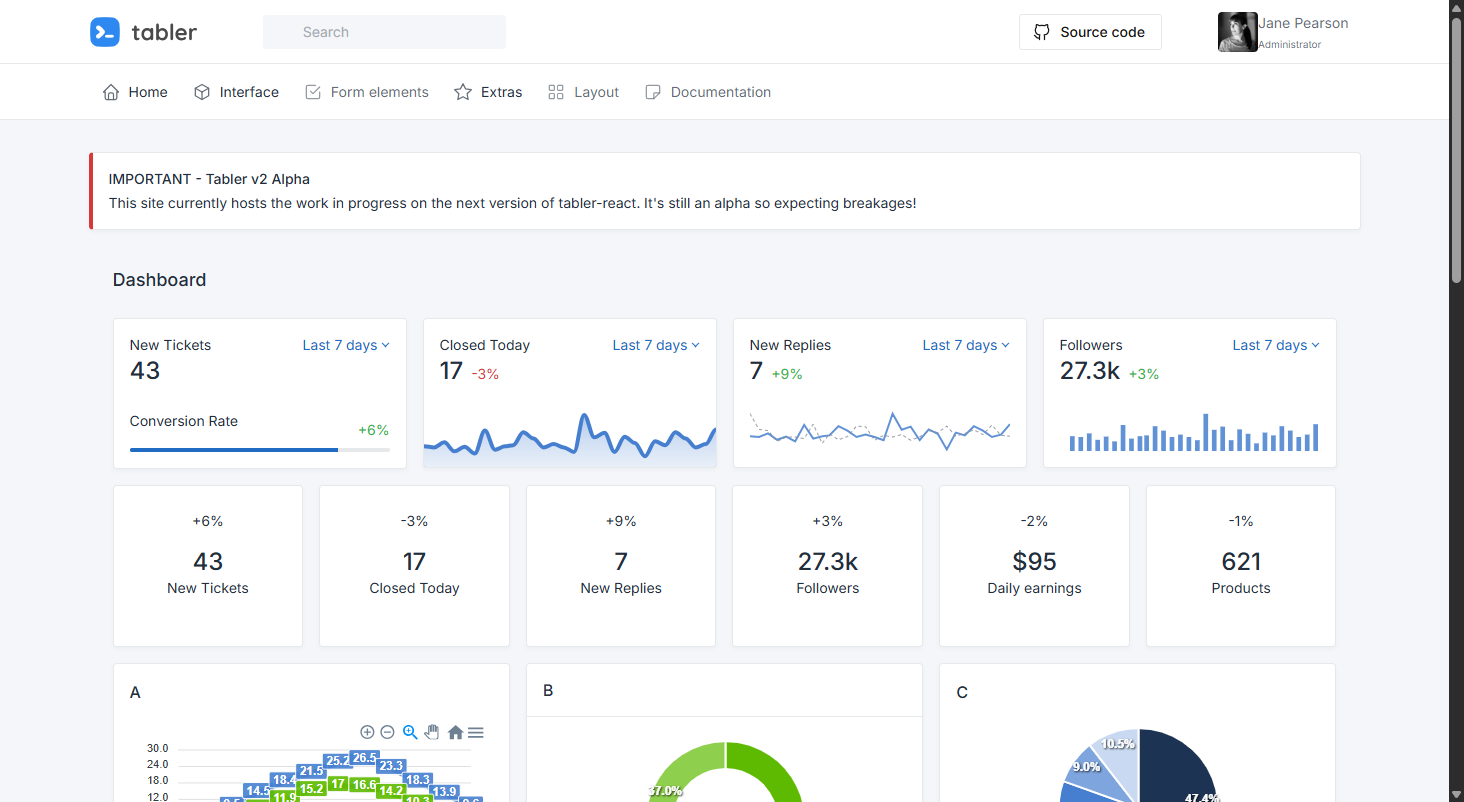Click the '30.0' y-axis label in chart A
The height and width of the screenshot is (802, 1464).
(157, 748)
